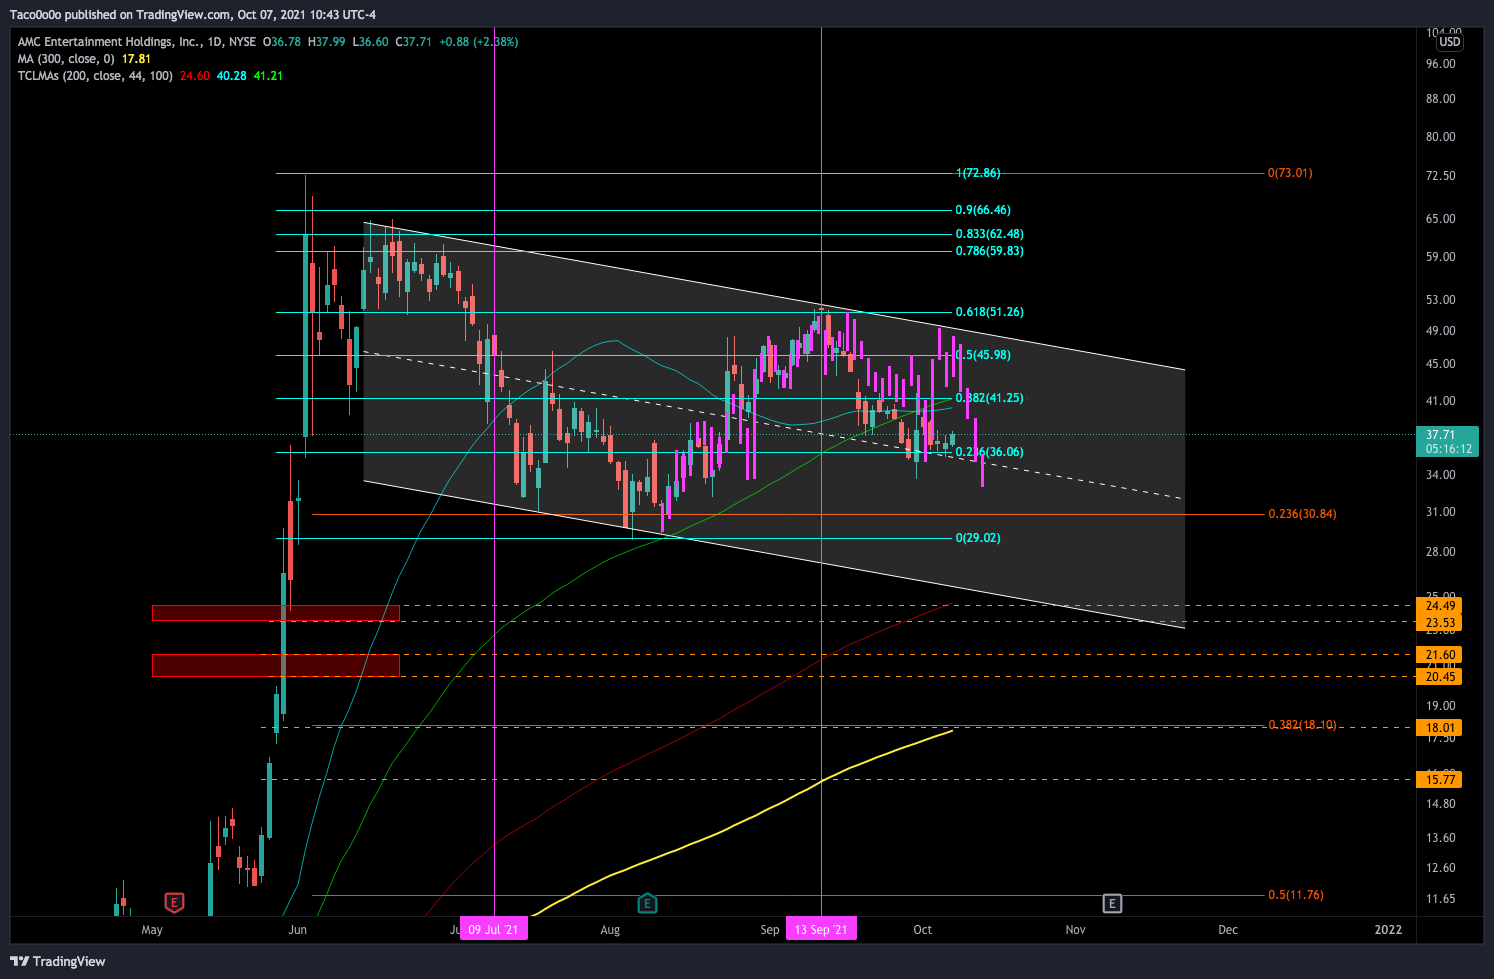This screenshot has width=1494, height=979.
Task: Select the AMC Entertainment Holdings symbol title
Action: pyautogui.click(x=111, y=42)
